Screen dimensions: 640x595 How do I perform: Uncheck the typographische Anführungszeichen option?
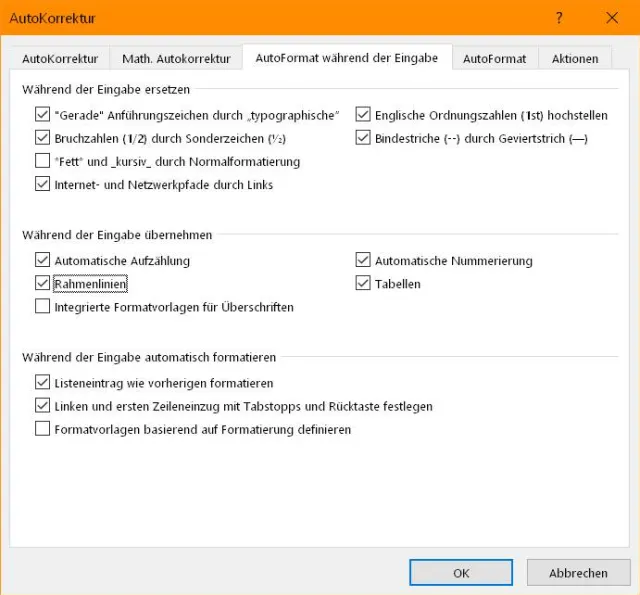click(x=42, y=115)
